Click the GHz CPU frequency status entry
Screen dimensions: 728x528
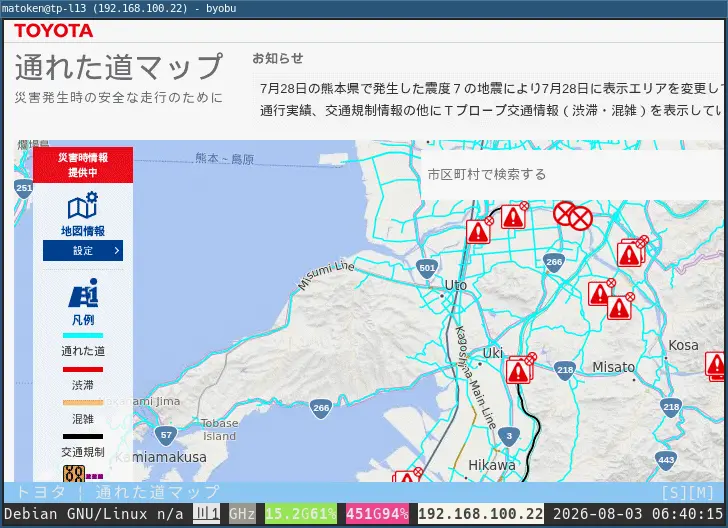[x=241, y=514]
